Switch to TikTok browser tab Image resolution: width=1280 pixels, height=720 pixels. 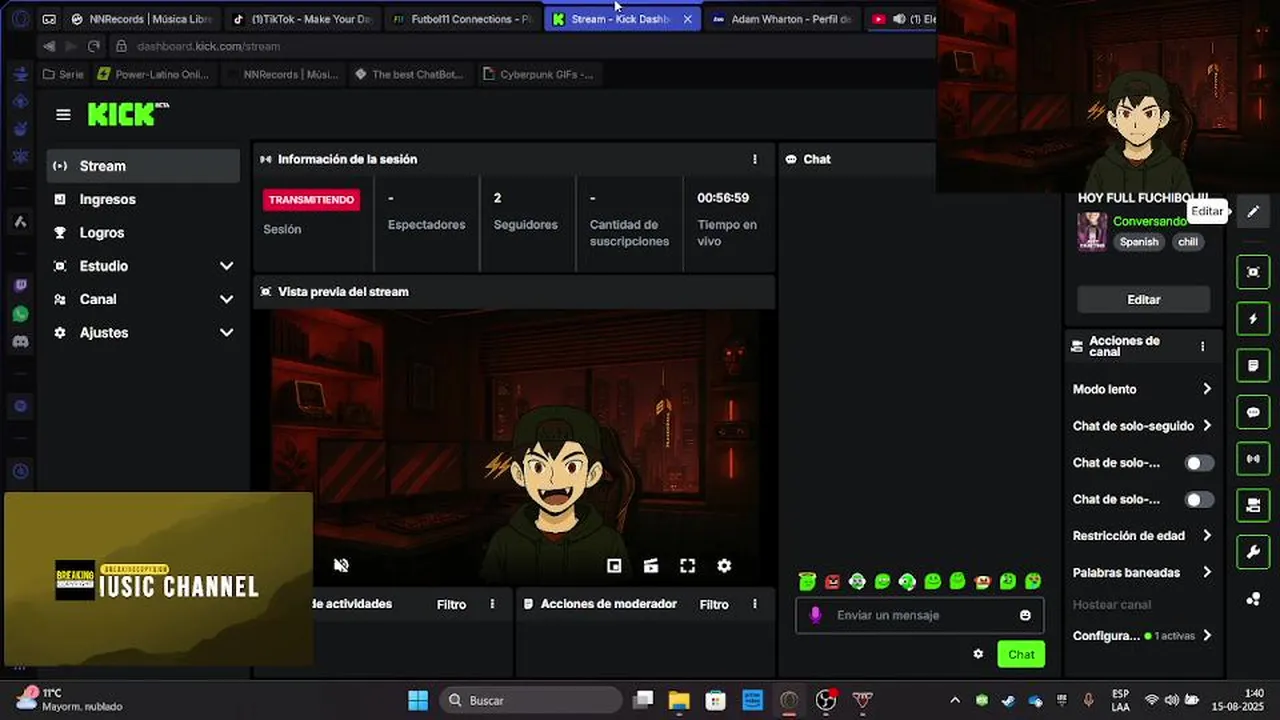(302, 19)
